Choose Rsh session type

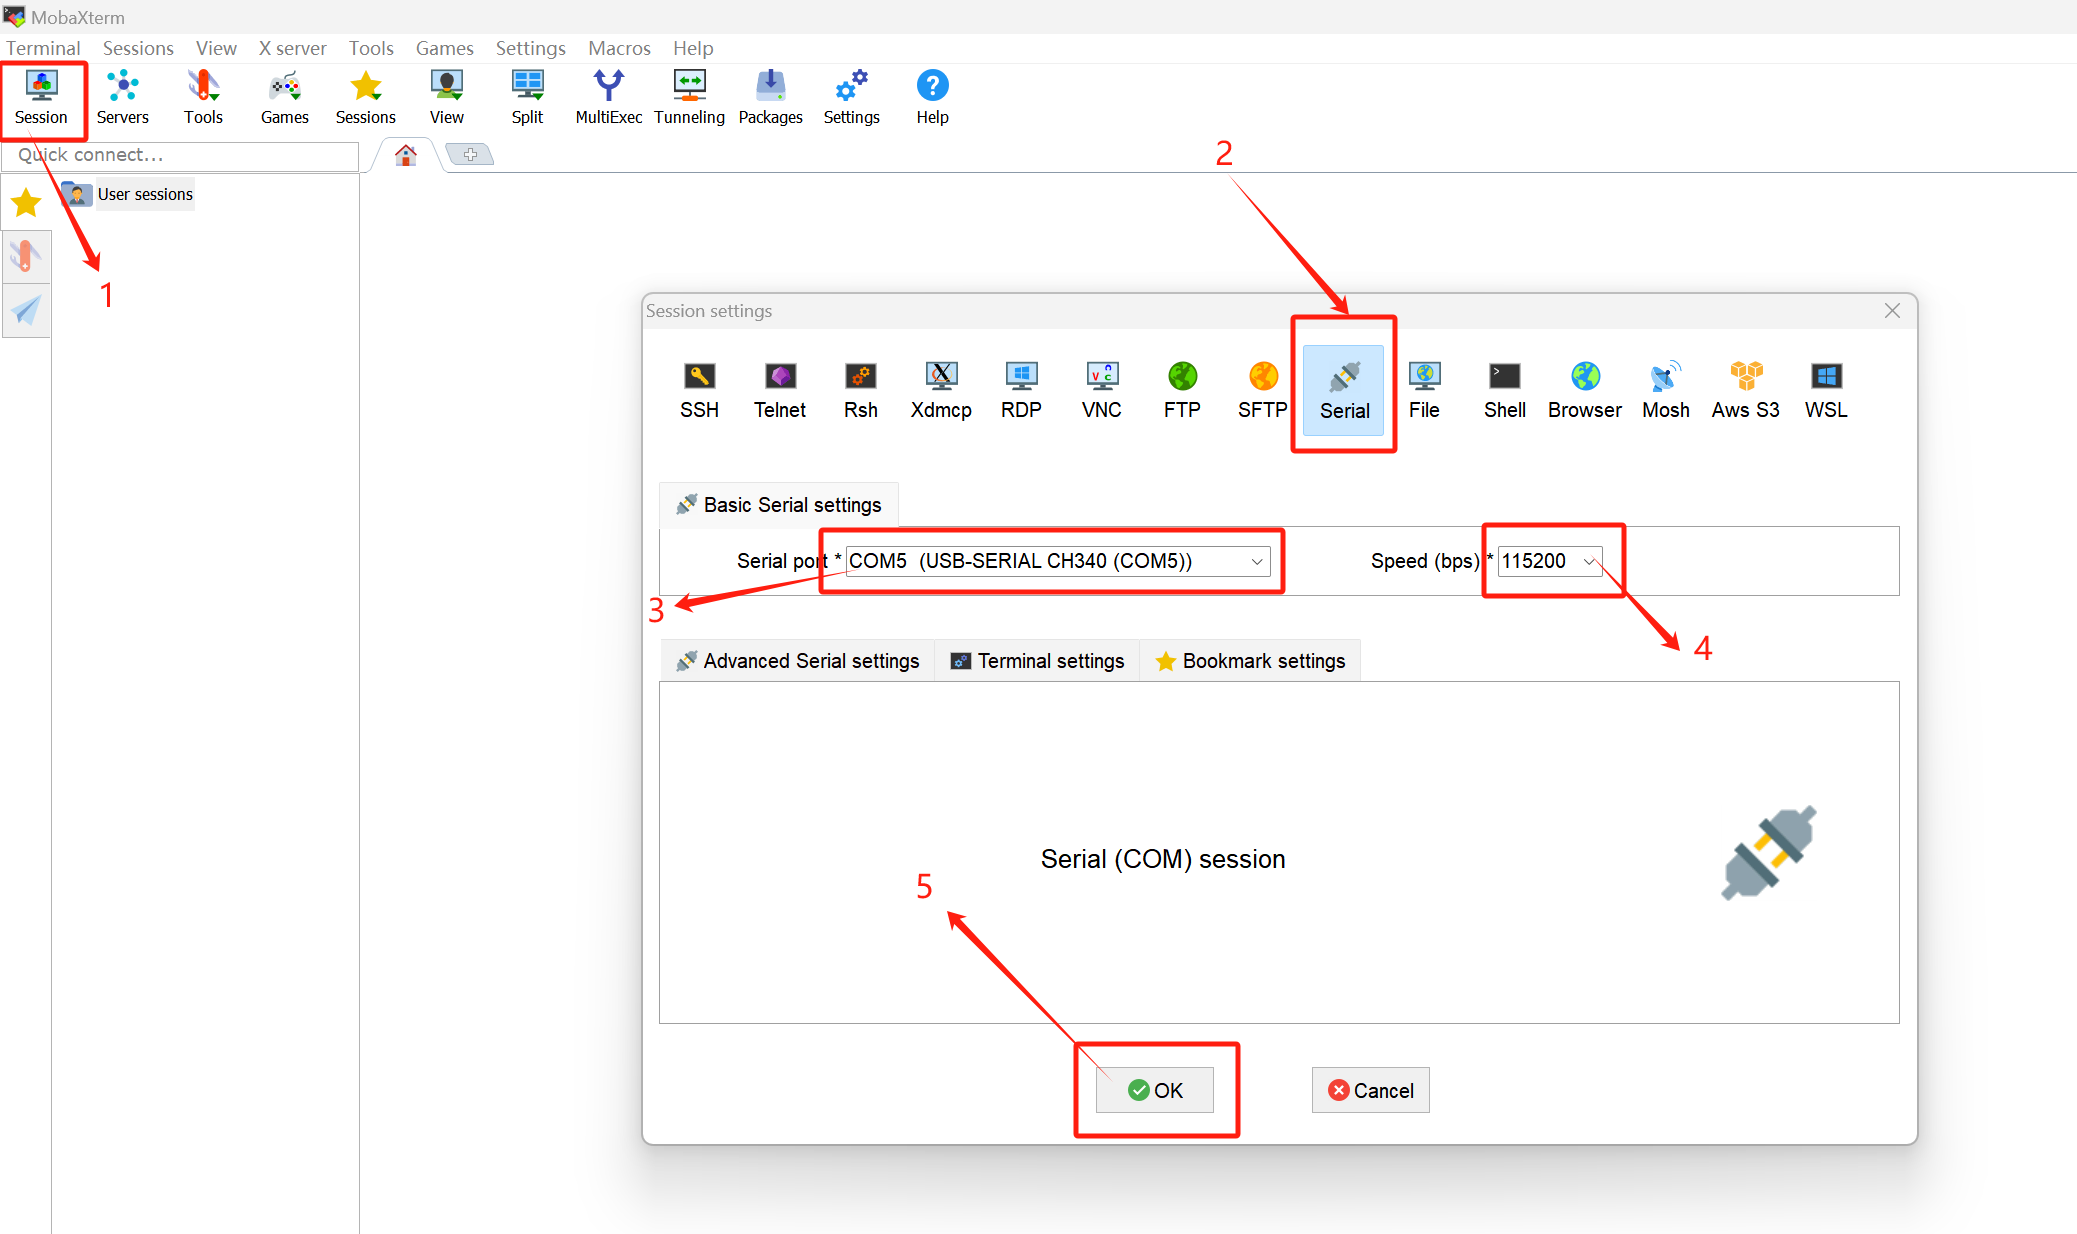(860, 390)
